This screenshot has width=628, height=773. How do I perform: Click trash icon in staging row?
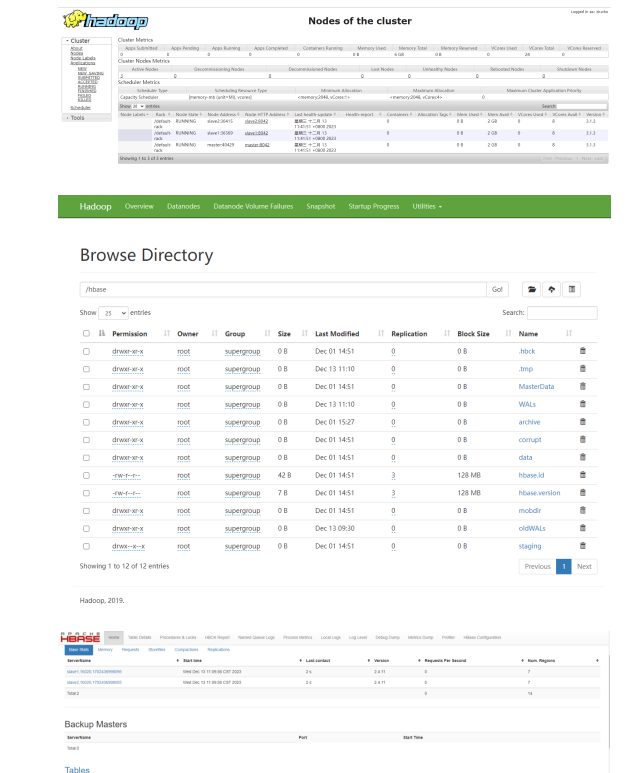(583, 546)
